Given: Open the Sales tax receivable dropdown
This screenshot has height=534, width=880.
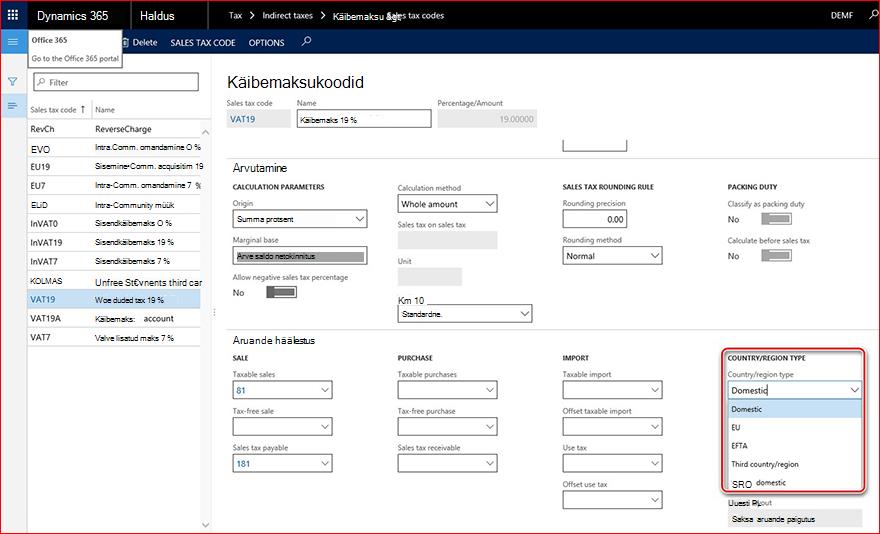Looking at the screenshot, I should point(447,463).
